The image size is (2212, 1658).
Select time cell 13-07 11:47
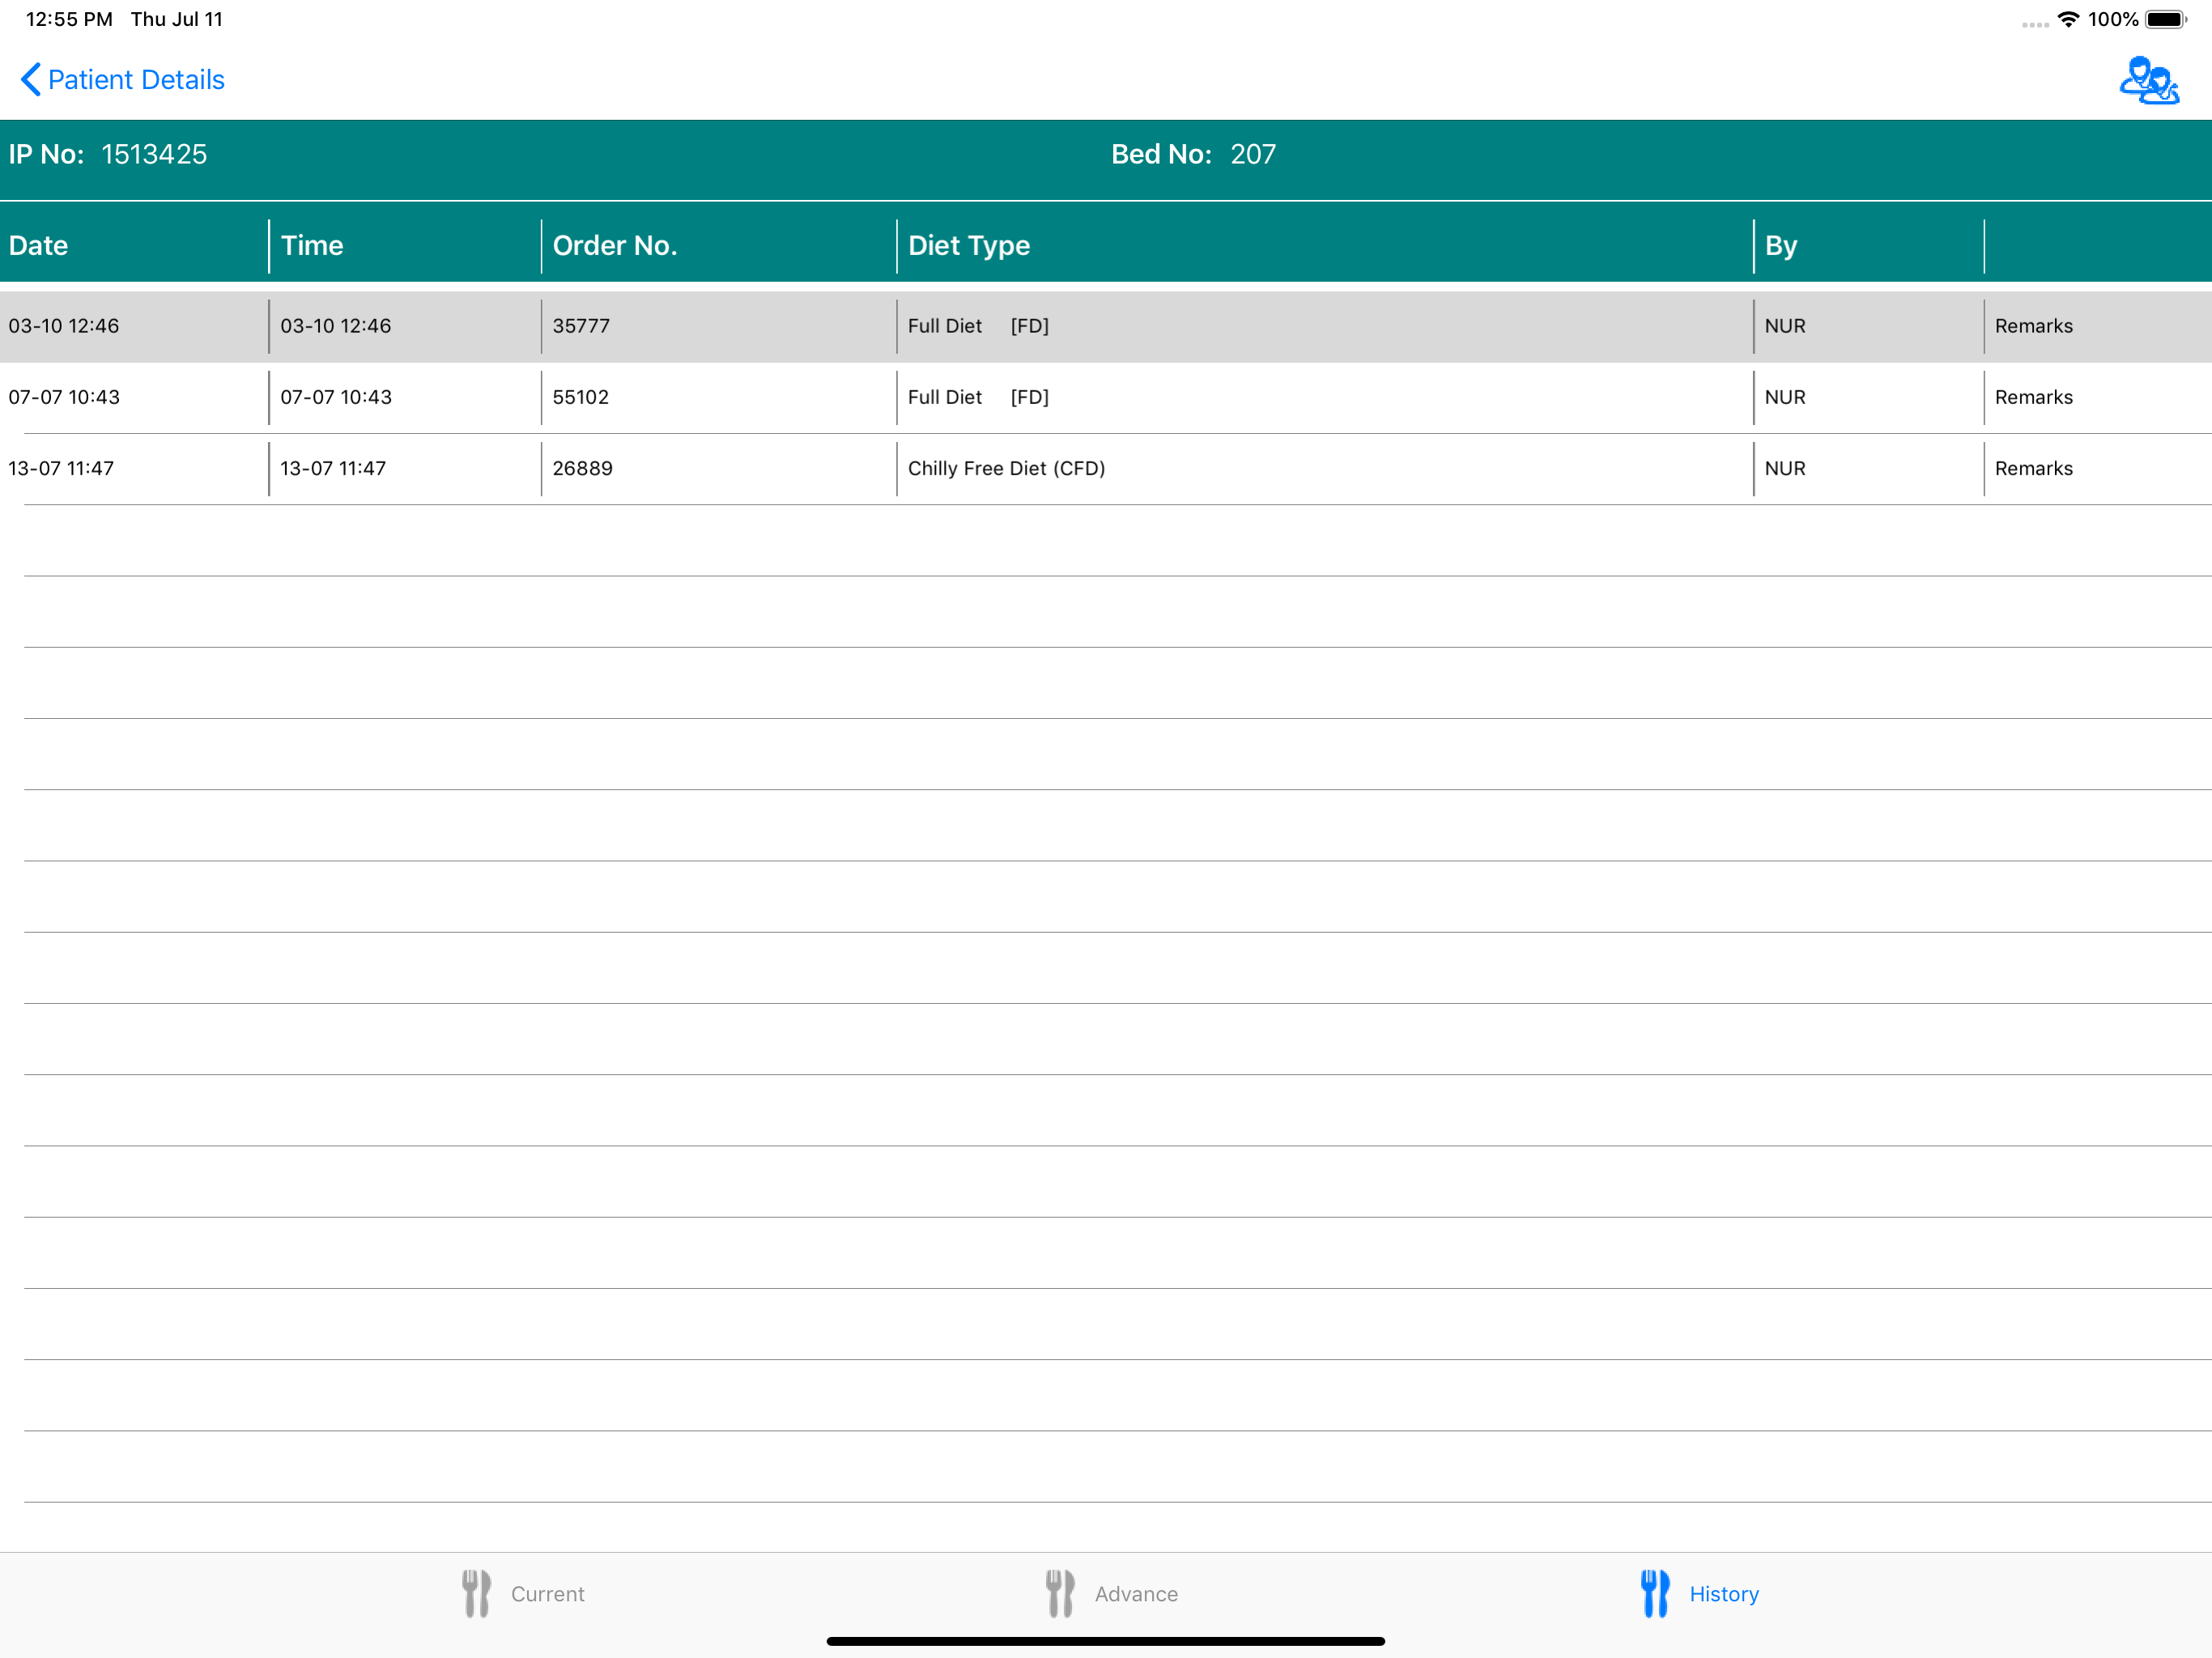coord(333,468)
